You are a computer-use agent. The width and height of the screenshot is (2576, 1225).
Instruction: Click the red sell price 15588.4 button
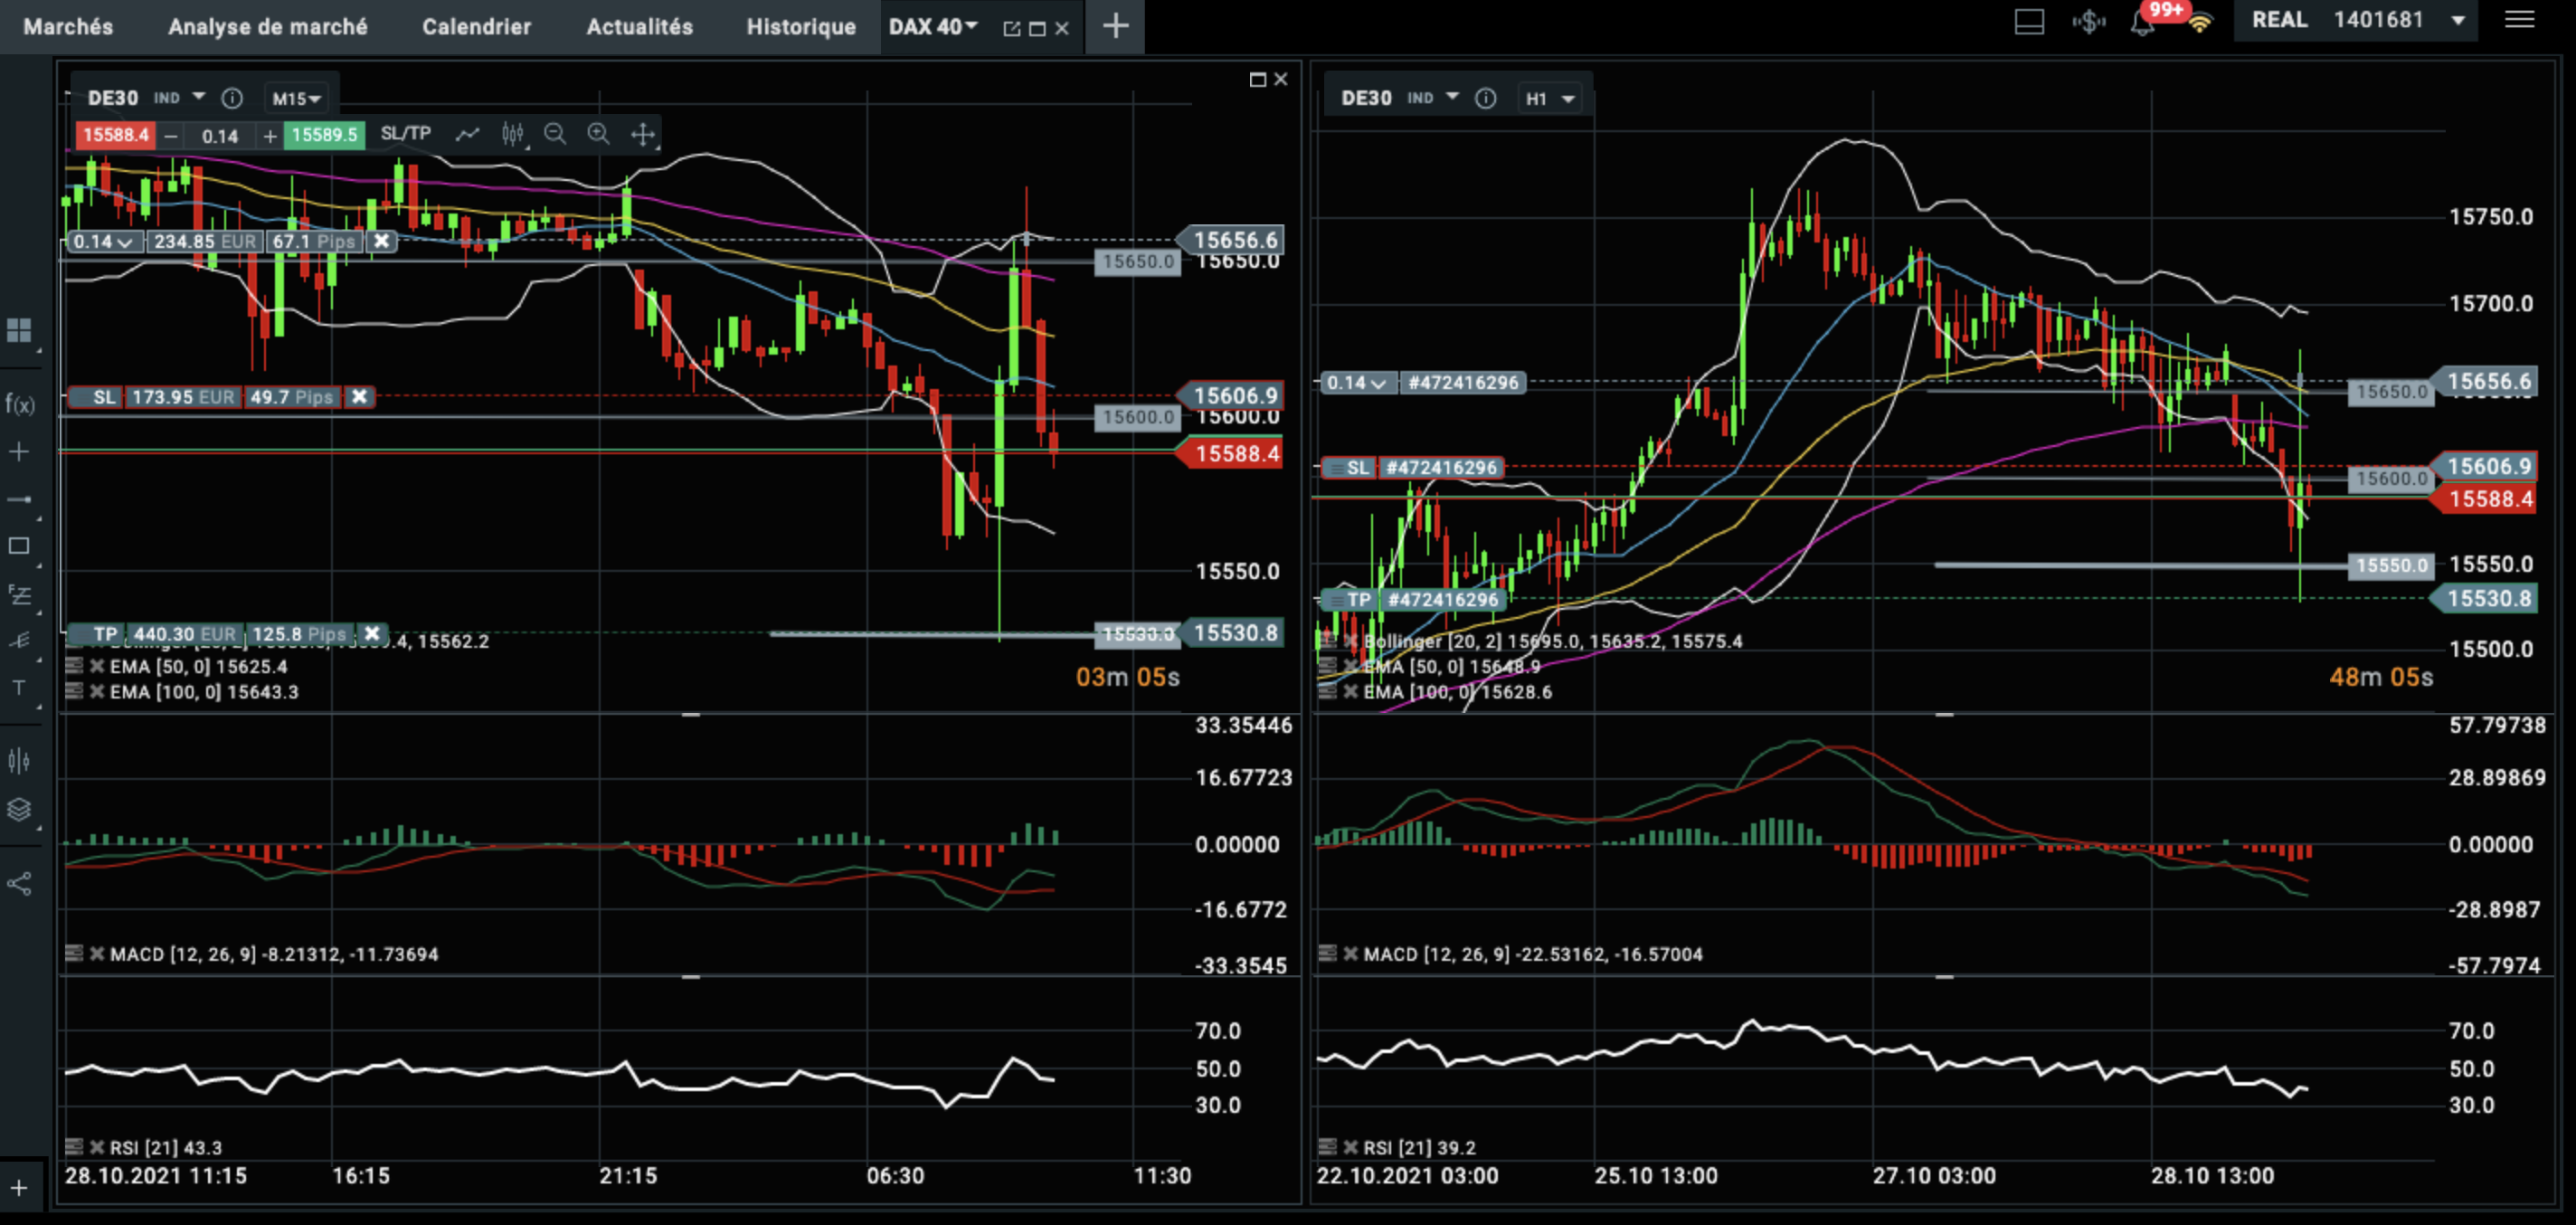[x=115, y=135]
